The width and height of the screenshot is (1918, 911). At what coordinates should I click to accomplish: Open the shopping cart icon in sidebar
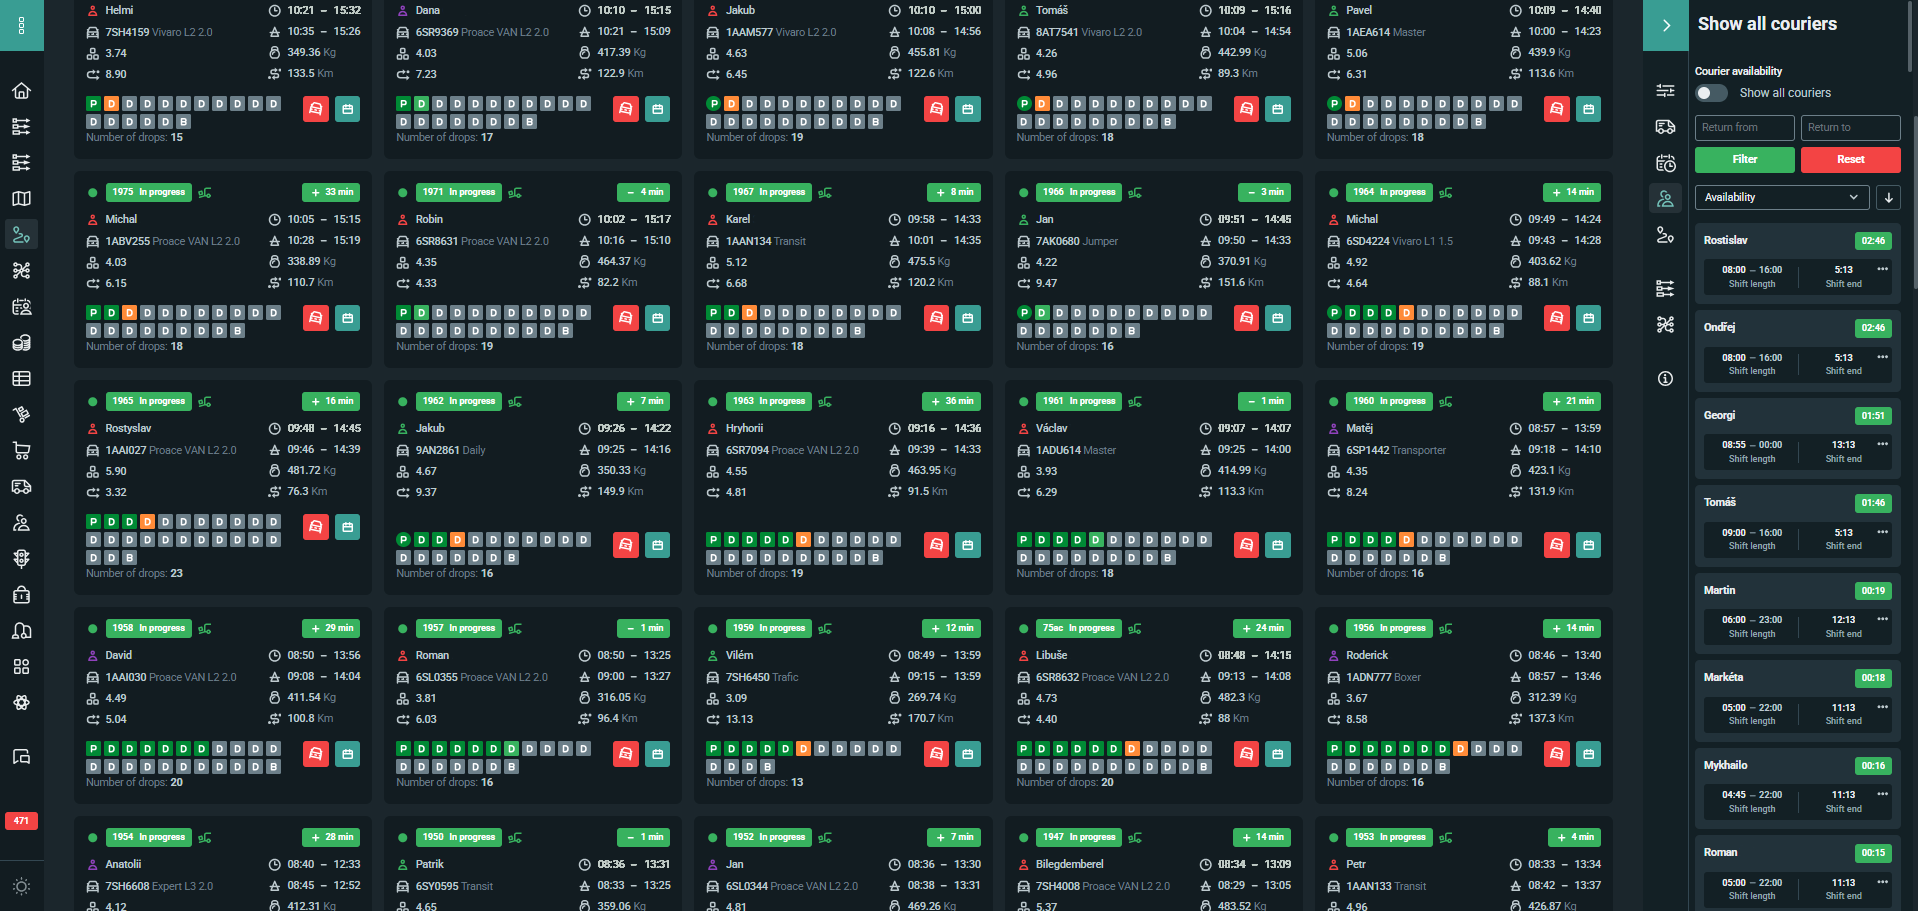coord(21,451)
